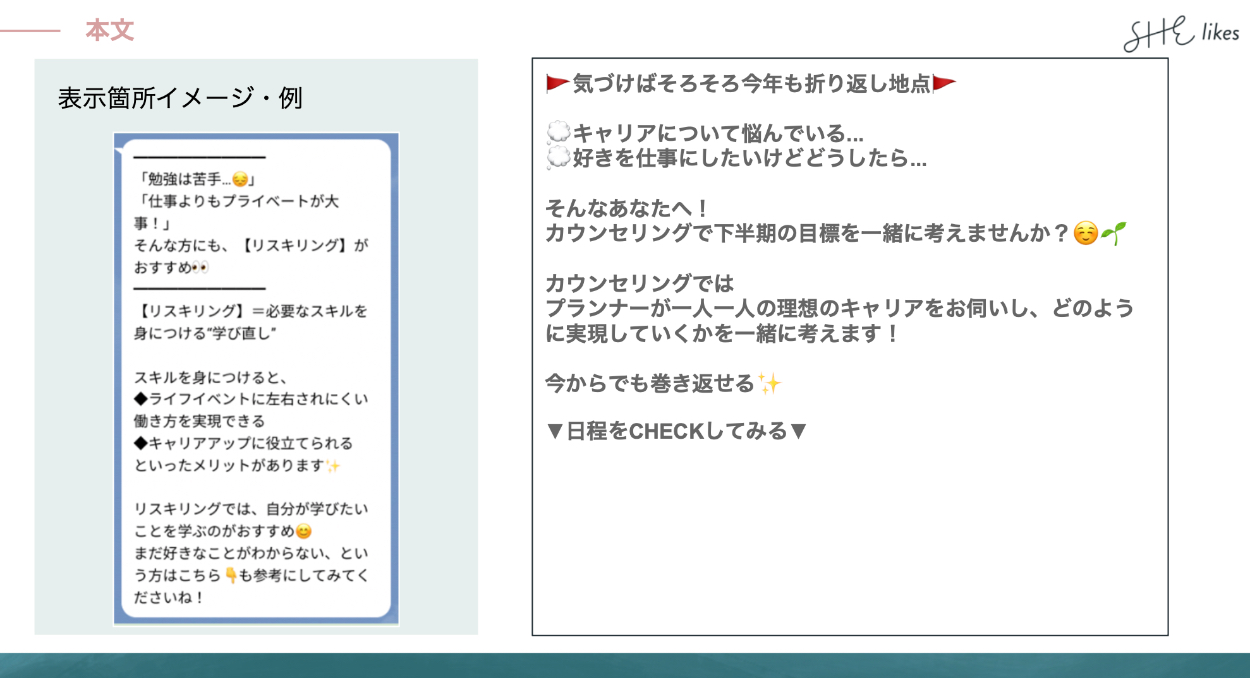Image resolution: width=1250 pixels, height=678 pixels.
Task: Click the teal bar at slide bottom
Action: click(625, 665)
